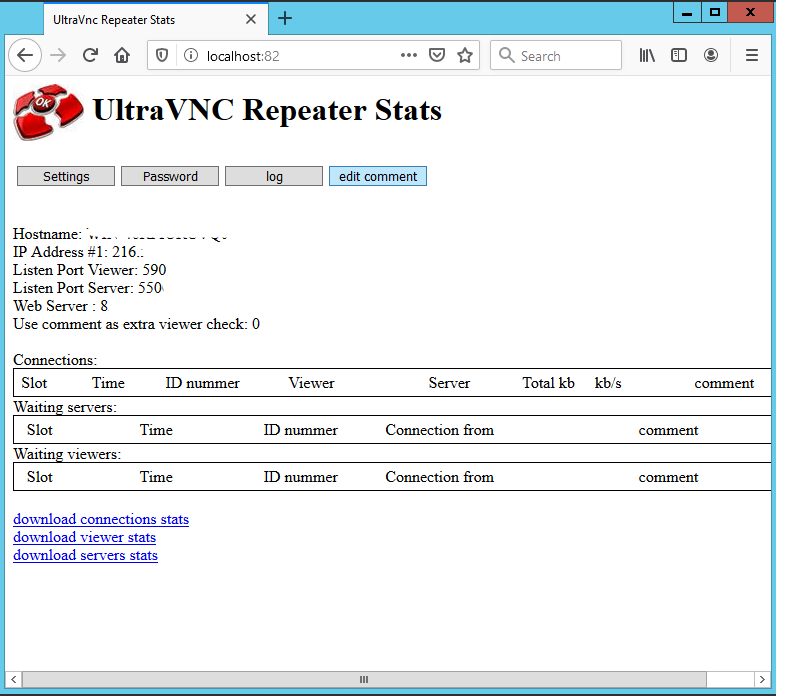Click the 'Listen Port Viewer' line
Image resolution: width=800 pixels, height=696 pixels.
(90, 270)
